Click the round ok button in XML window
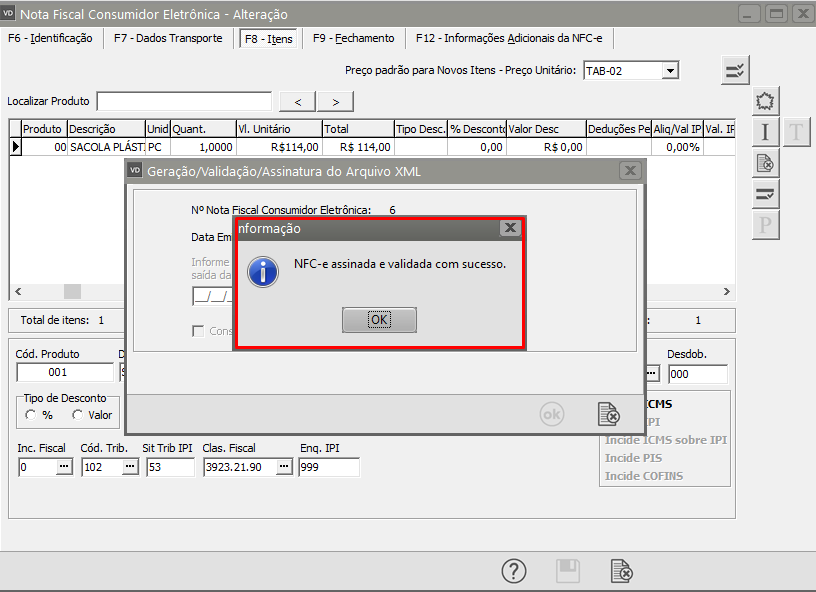Screen dimensions: 816x592 (552, 414)
